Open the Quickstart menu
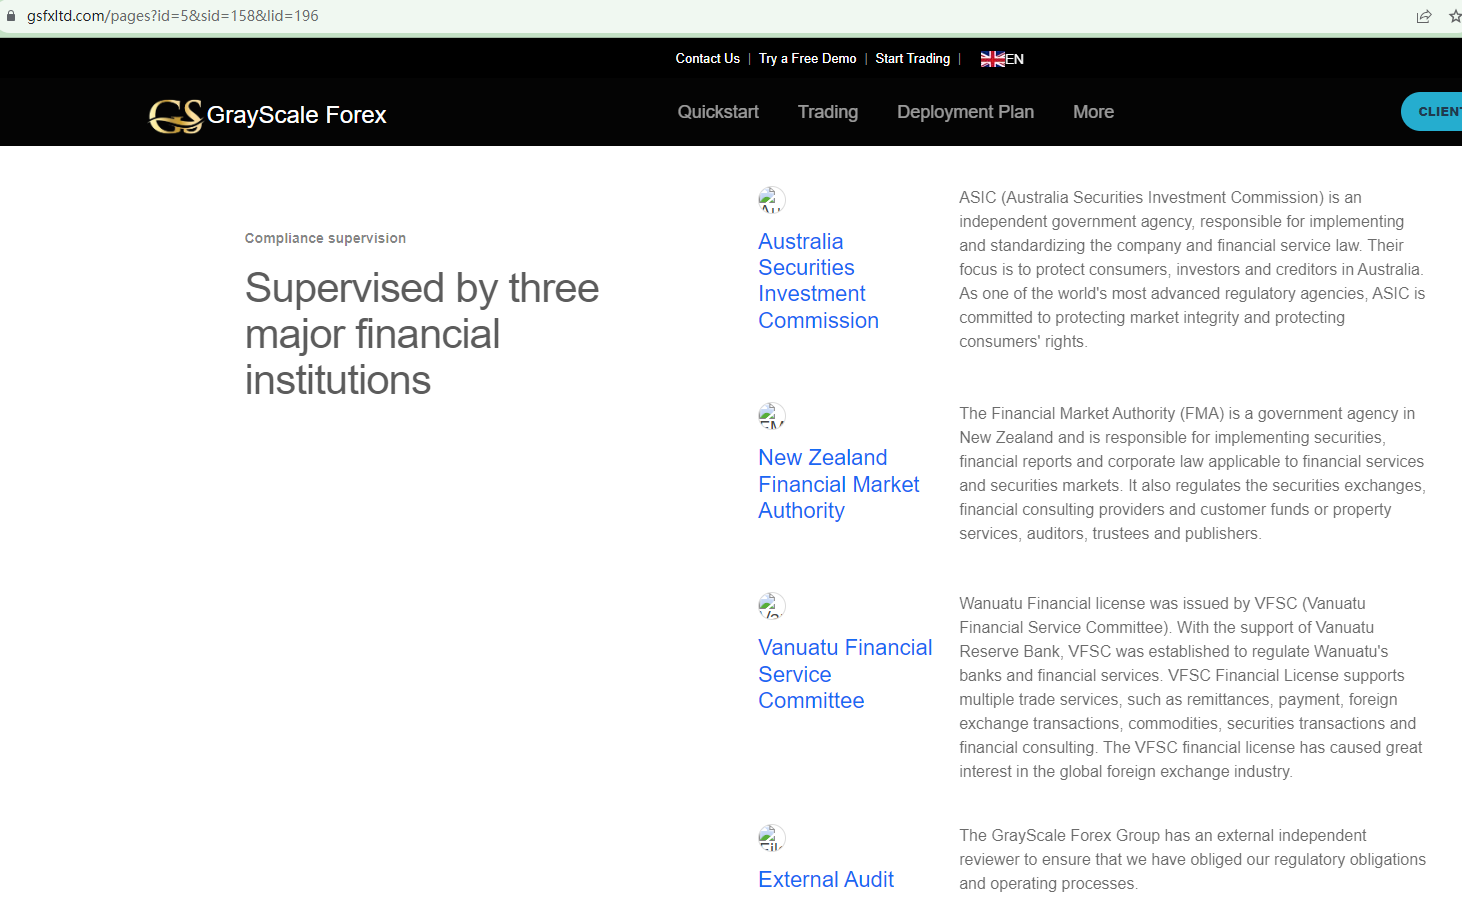 pos(718,112)
